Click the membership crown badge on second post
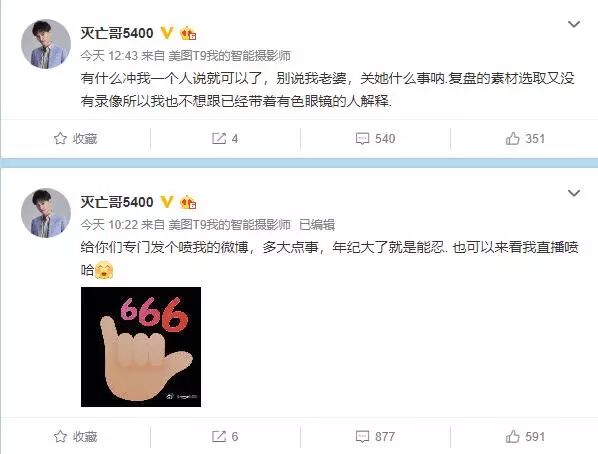Screen dimensions: 598x454 click(x=188, y=202)
